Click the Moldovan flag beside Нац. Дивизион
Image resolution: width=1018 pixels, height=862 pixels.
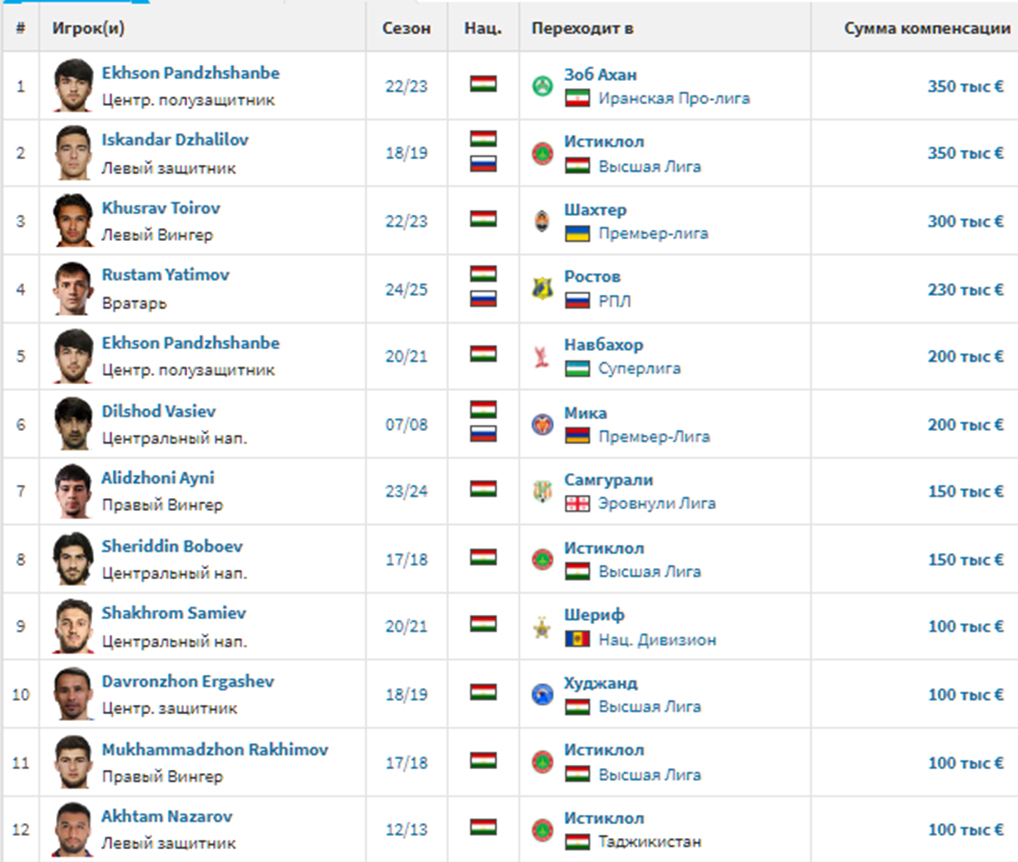[577, 640]
